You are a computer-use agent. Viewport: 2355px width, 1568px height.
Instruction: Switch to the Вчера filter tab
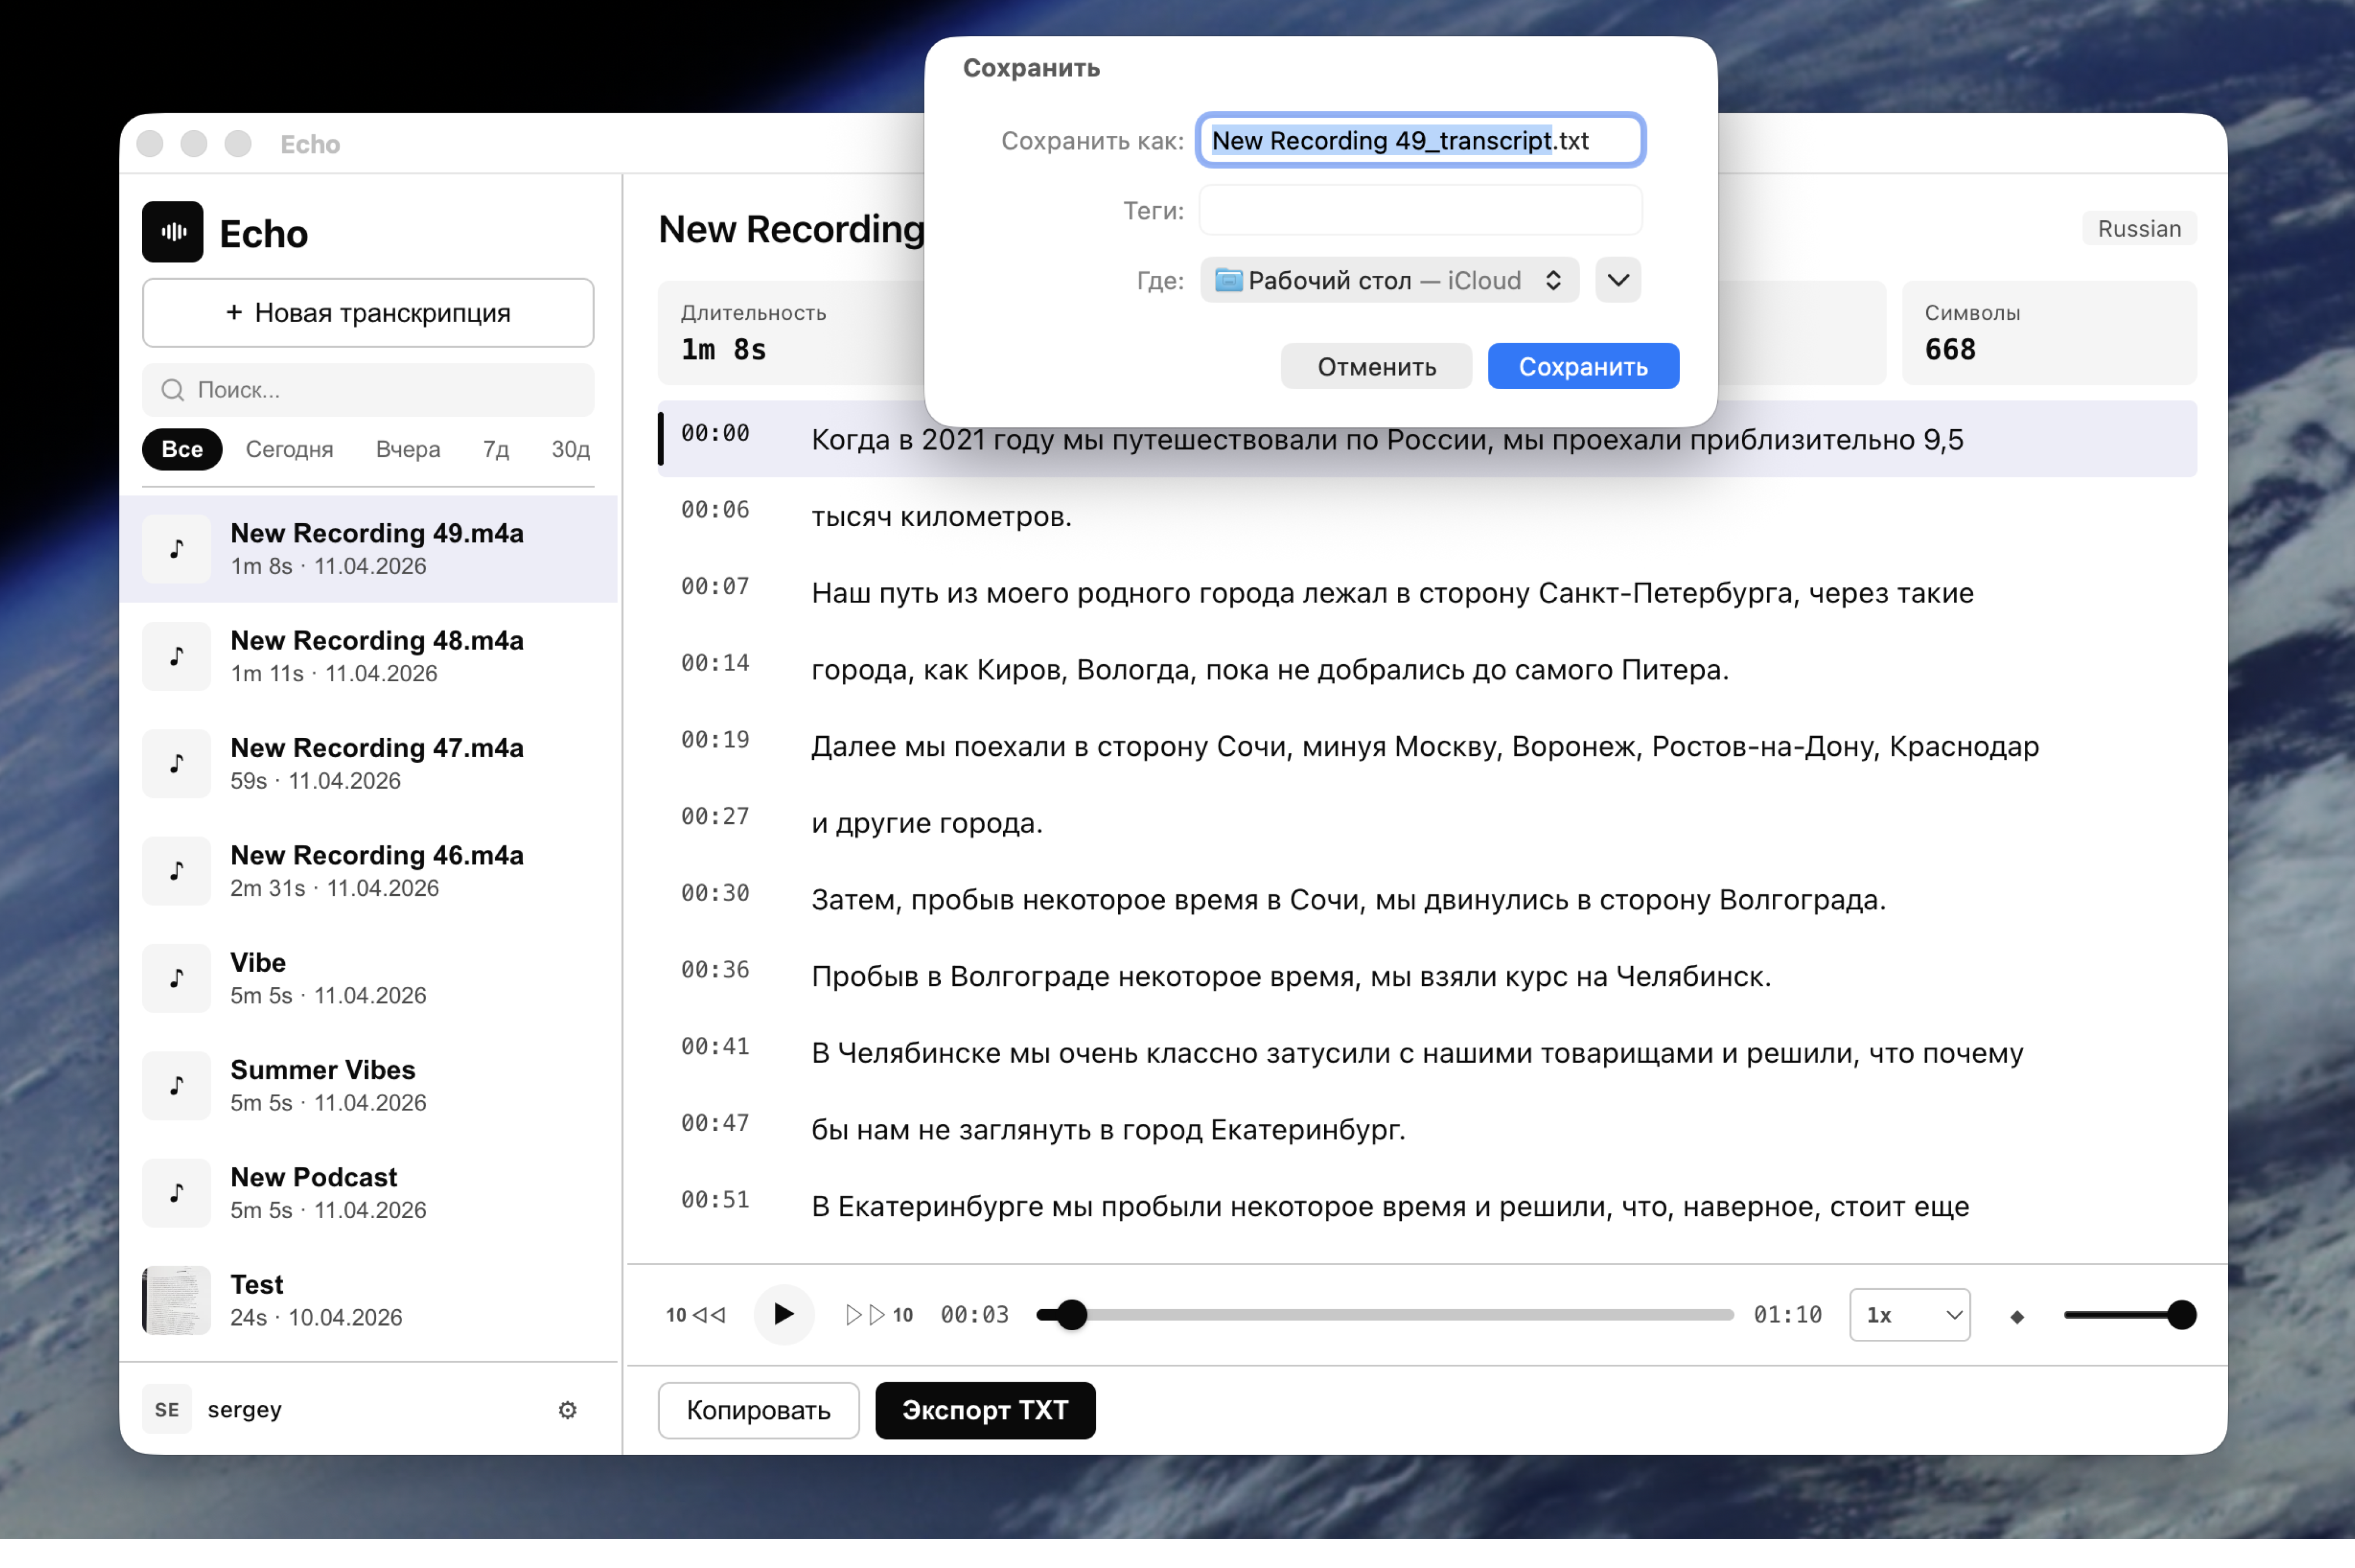pyautogui.click(x=407, y=449)
